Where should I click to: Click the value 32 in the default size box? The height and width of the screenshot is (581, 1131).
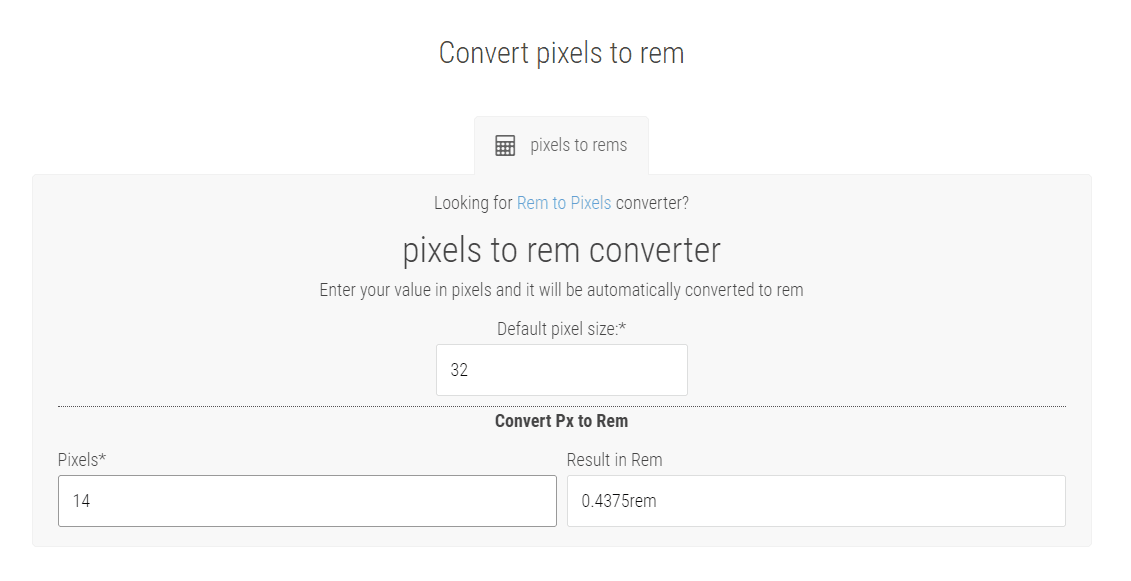(459, 370)
